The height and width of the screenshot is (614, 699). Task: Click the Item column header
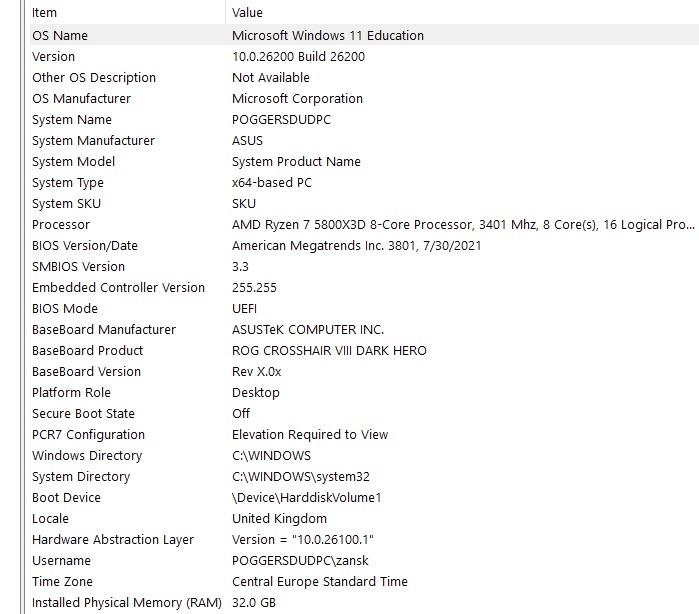(45, 13)
